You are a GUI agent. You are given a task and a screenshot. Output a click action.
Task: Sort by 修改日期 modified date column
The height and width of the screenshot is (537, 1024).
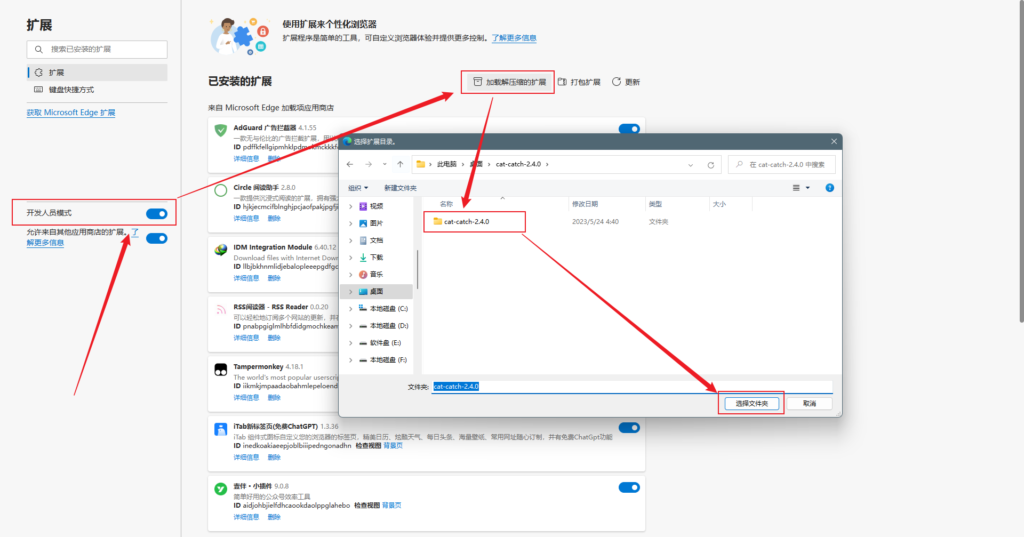[585, 204]
